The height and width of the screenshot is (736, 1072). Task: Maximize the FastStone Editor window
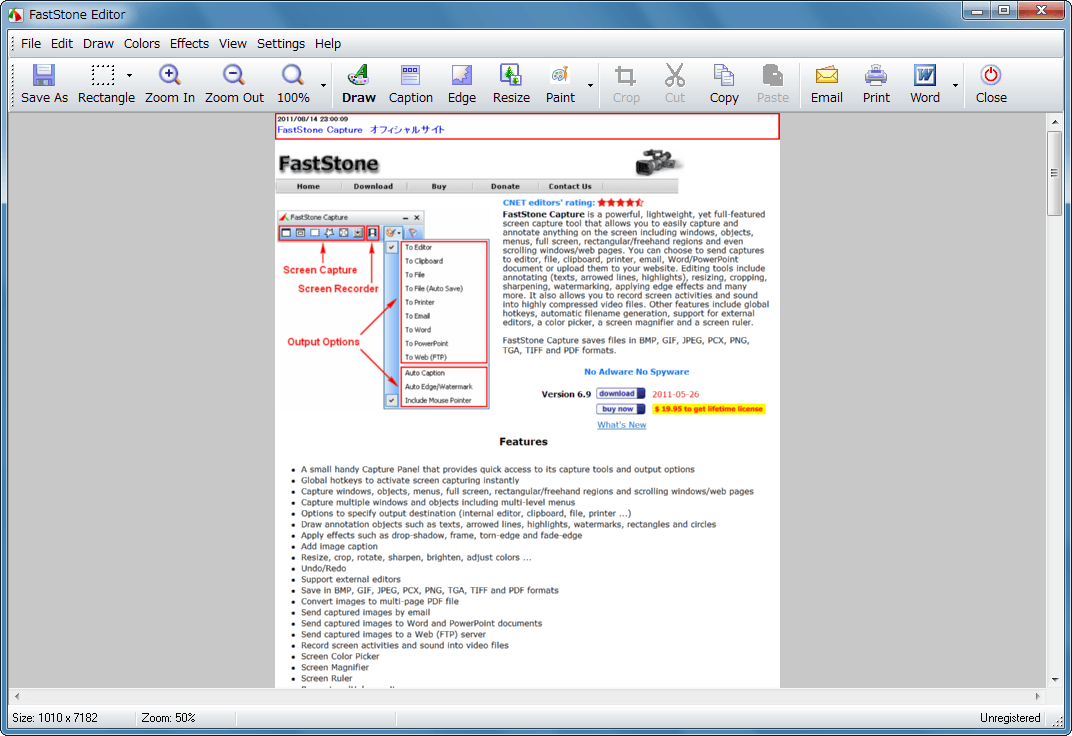(1004, 11)
